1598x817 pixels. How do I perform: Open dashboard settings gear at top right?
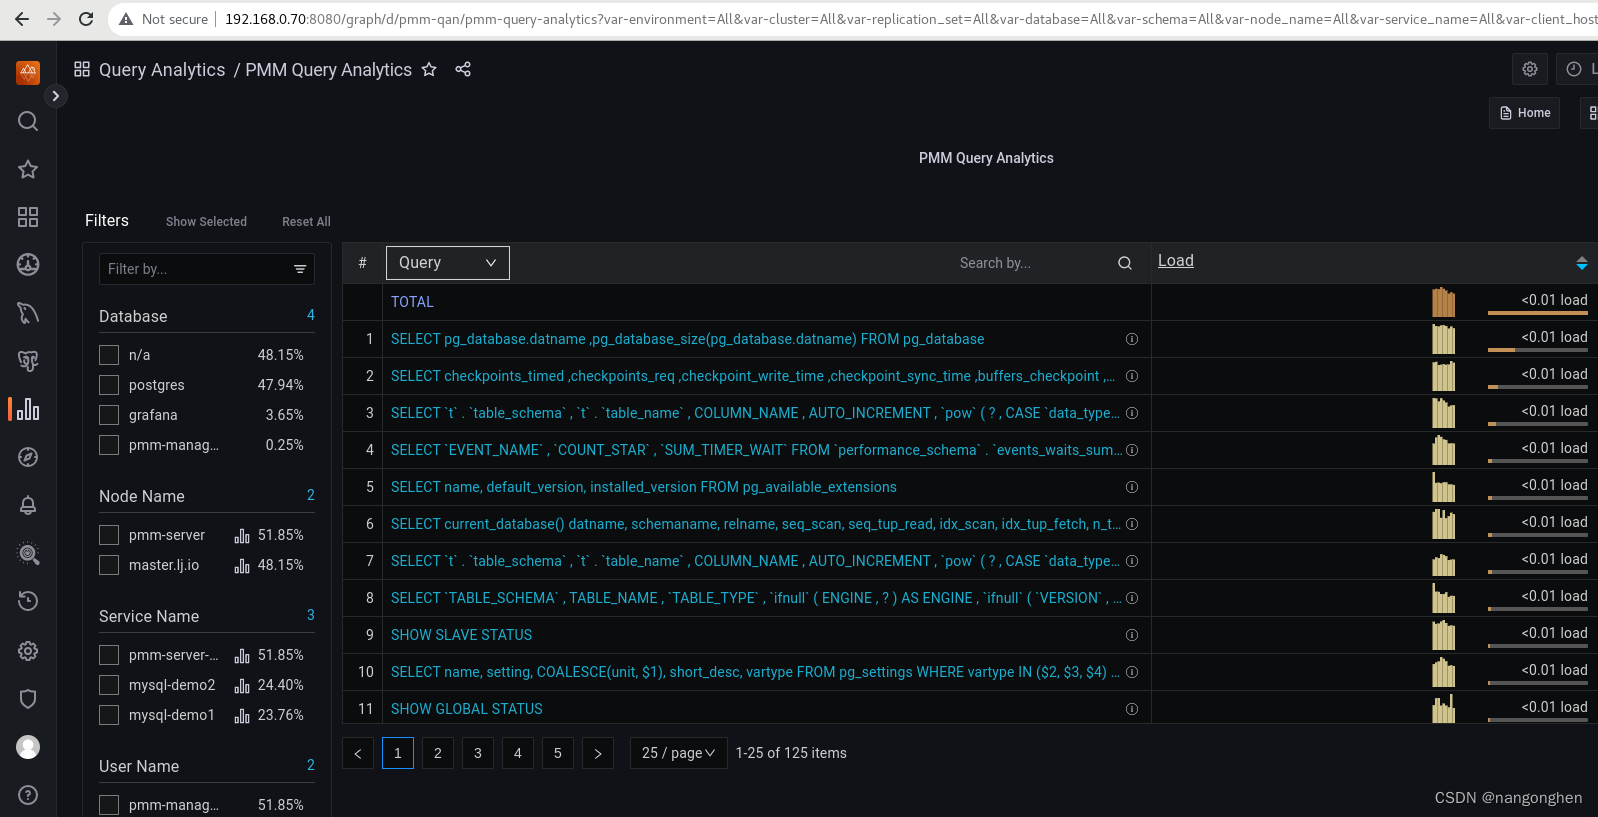(1530, 69)
